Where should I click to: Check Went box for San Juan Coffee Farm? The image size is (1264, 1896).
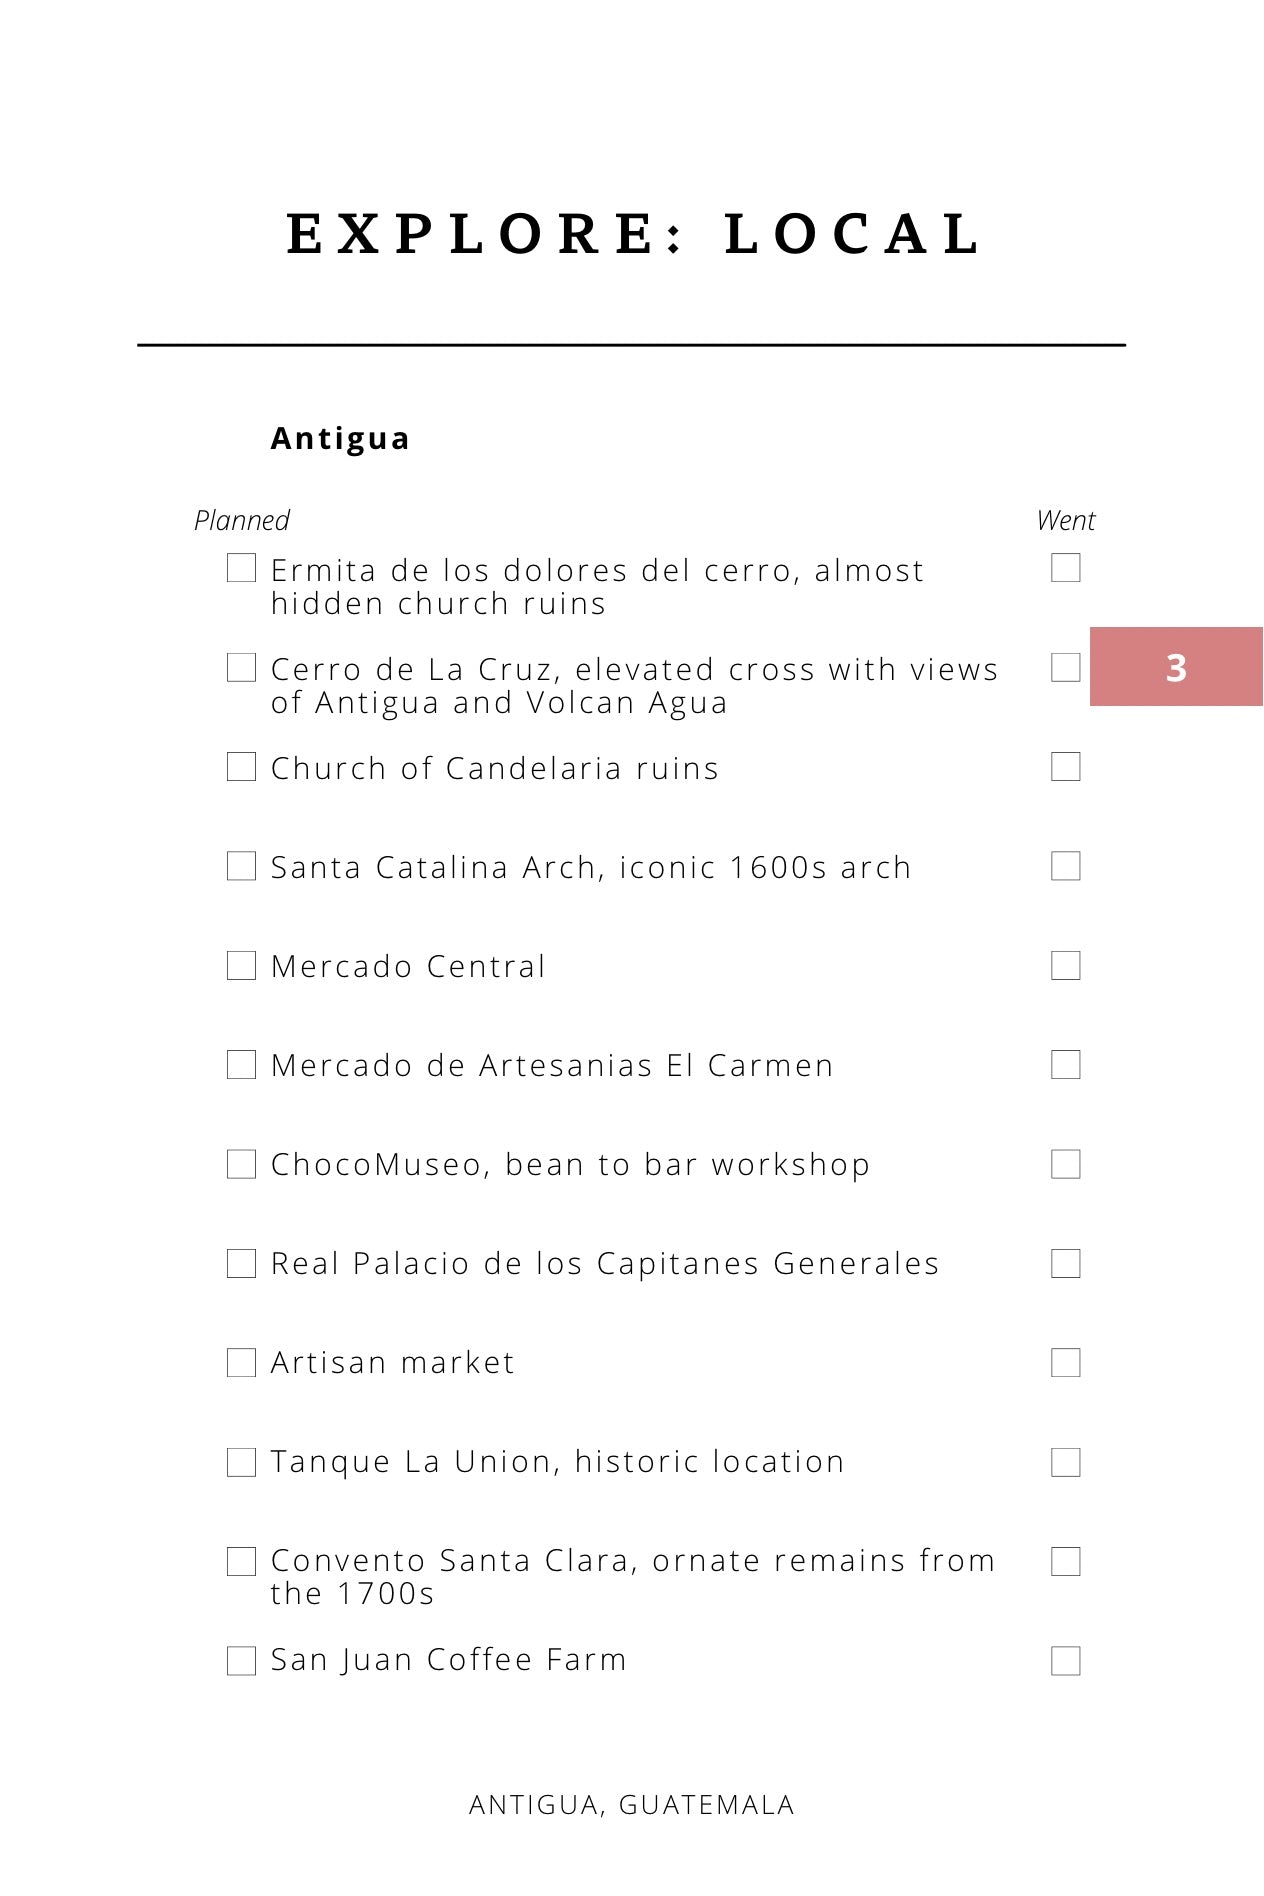(1066, 1660)
